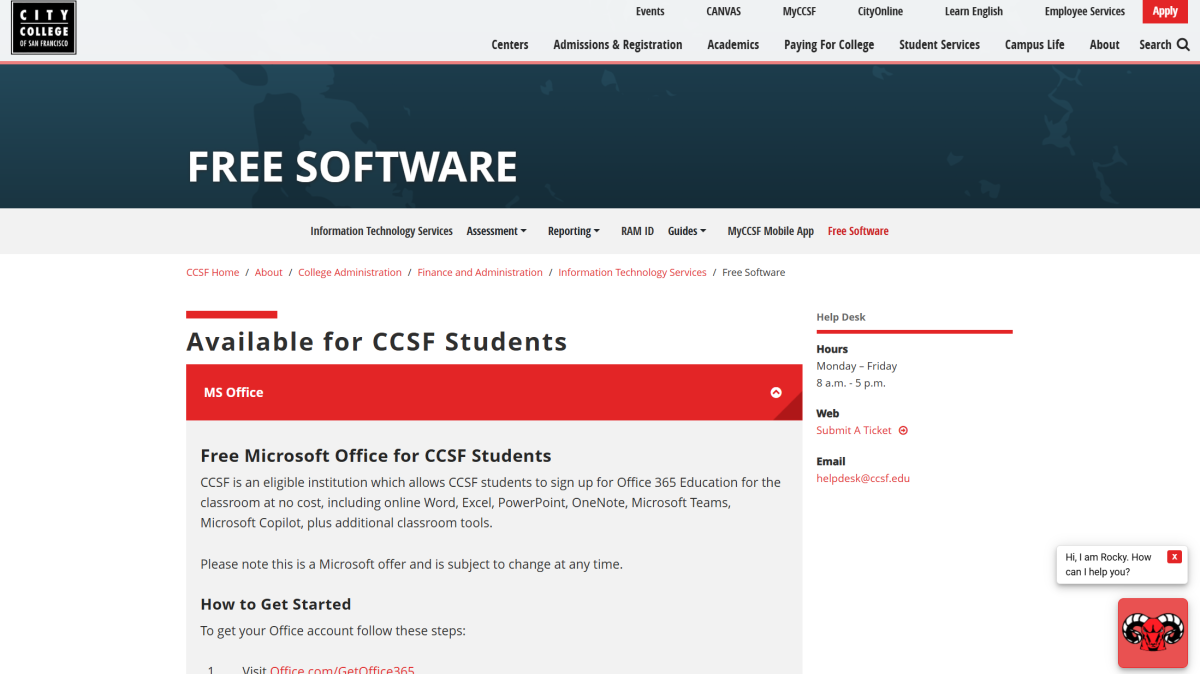Open the Centers menu
This screenshot has height=674, width=1200.
point(510,45)
